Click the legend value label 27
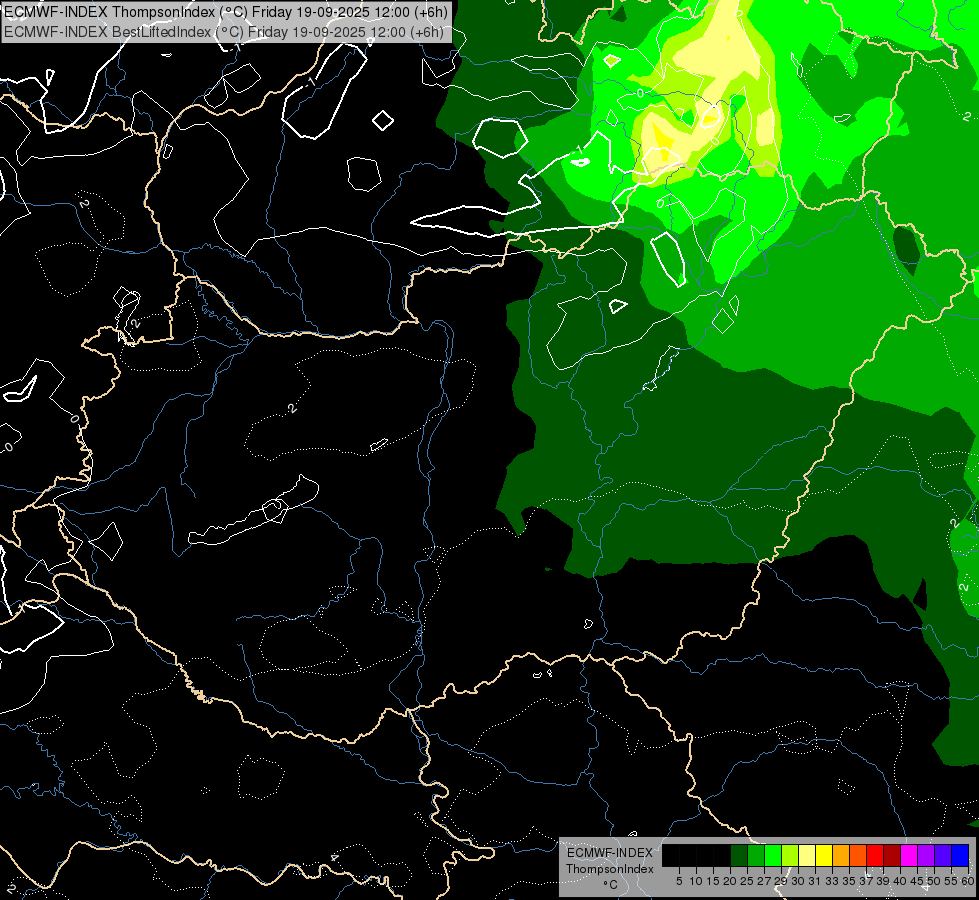 [x=764, y=881]
